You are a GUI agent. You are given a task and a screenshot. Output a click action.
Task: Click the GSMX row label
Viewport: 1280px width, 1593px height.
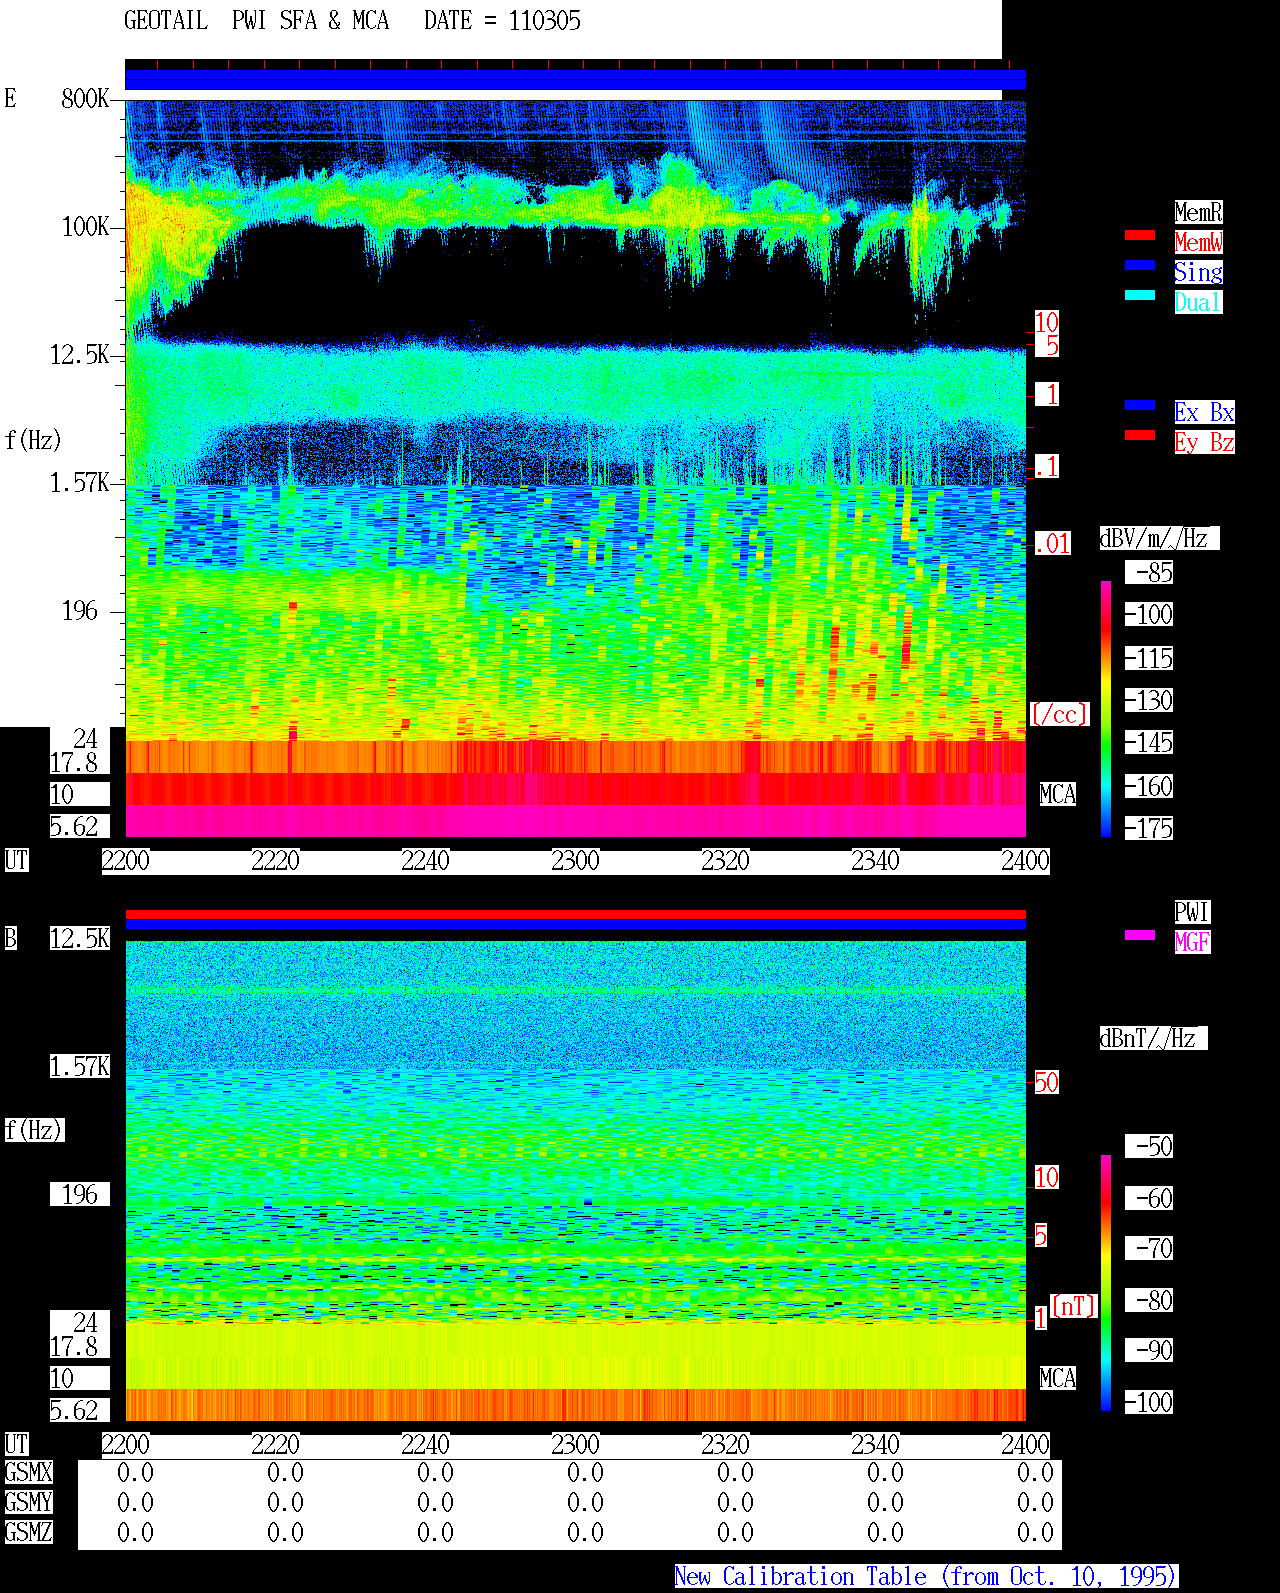28,1473
